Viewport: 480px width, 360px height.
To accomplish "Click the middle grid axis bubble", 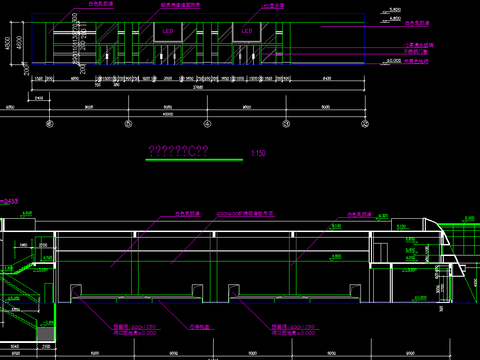I will [207, 124].
